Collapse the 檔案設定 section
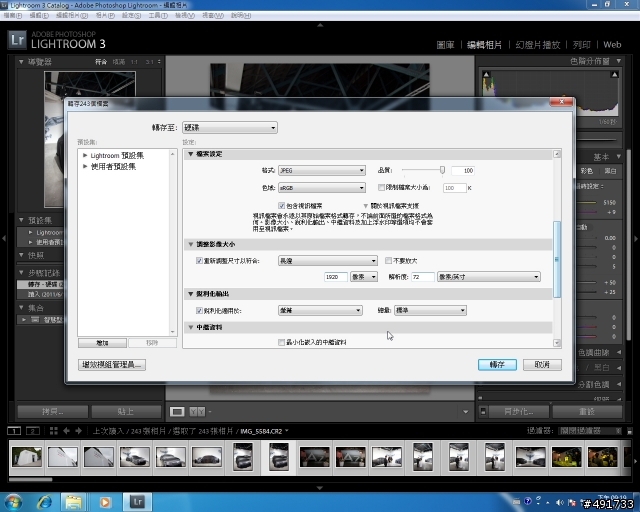The width and height of the screenshot is (640, 512). (191, 154)
